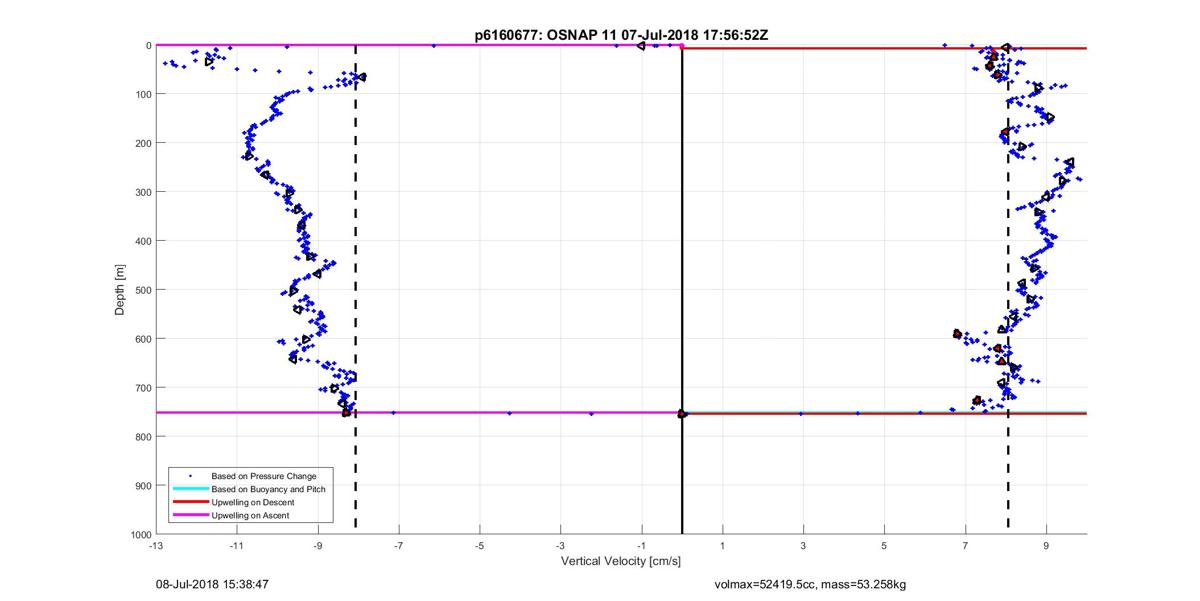
Task: Click the depth tick label 300
Action: 142,192
